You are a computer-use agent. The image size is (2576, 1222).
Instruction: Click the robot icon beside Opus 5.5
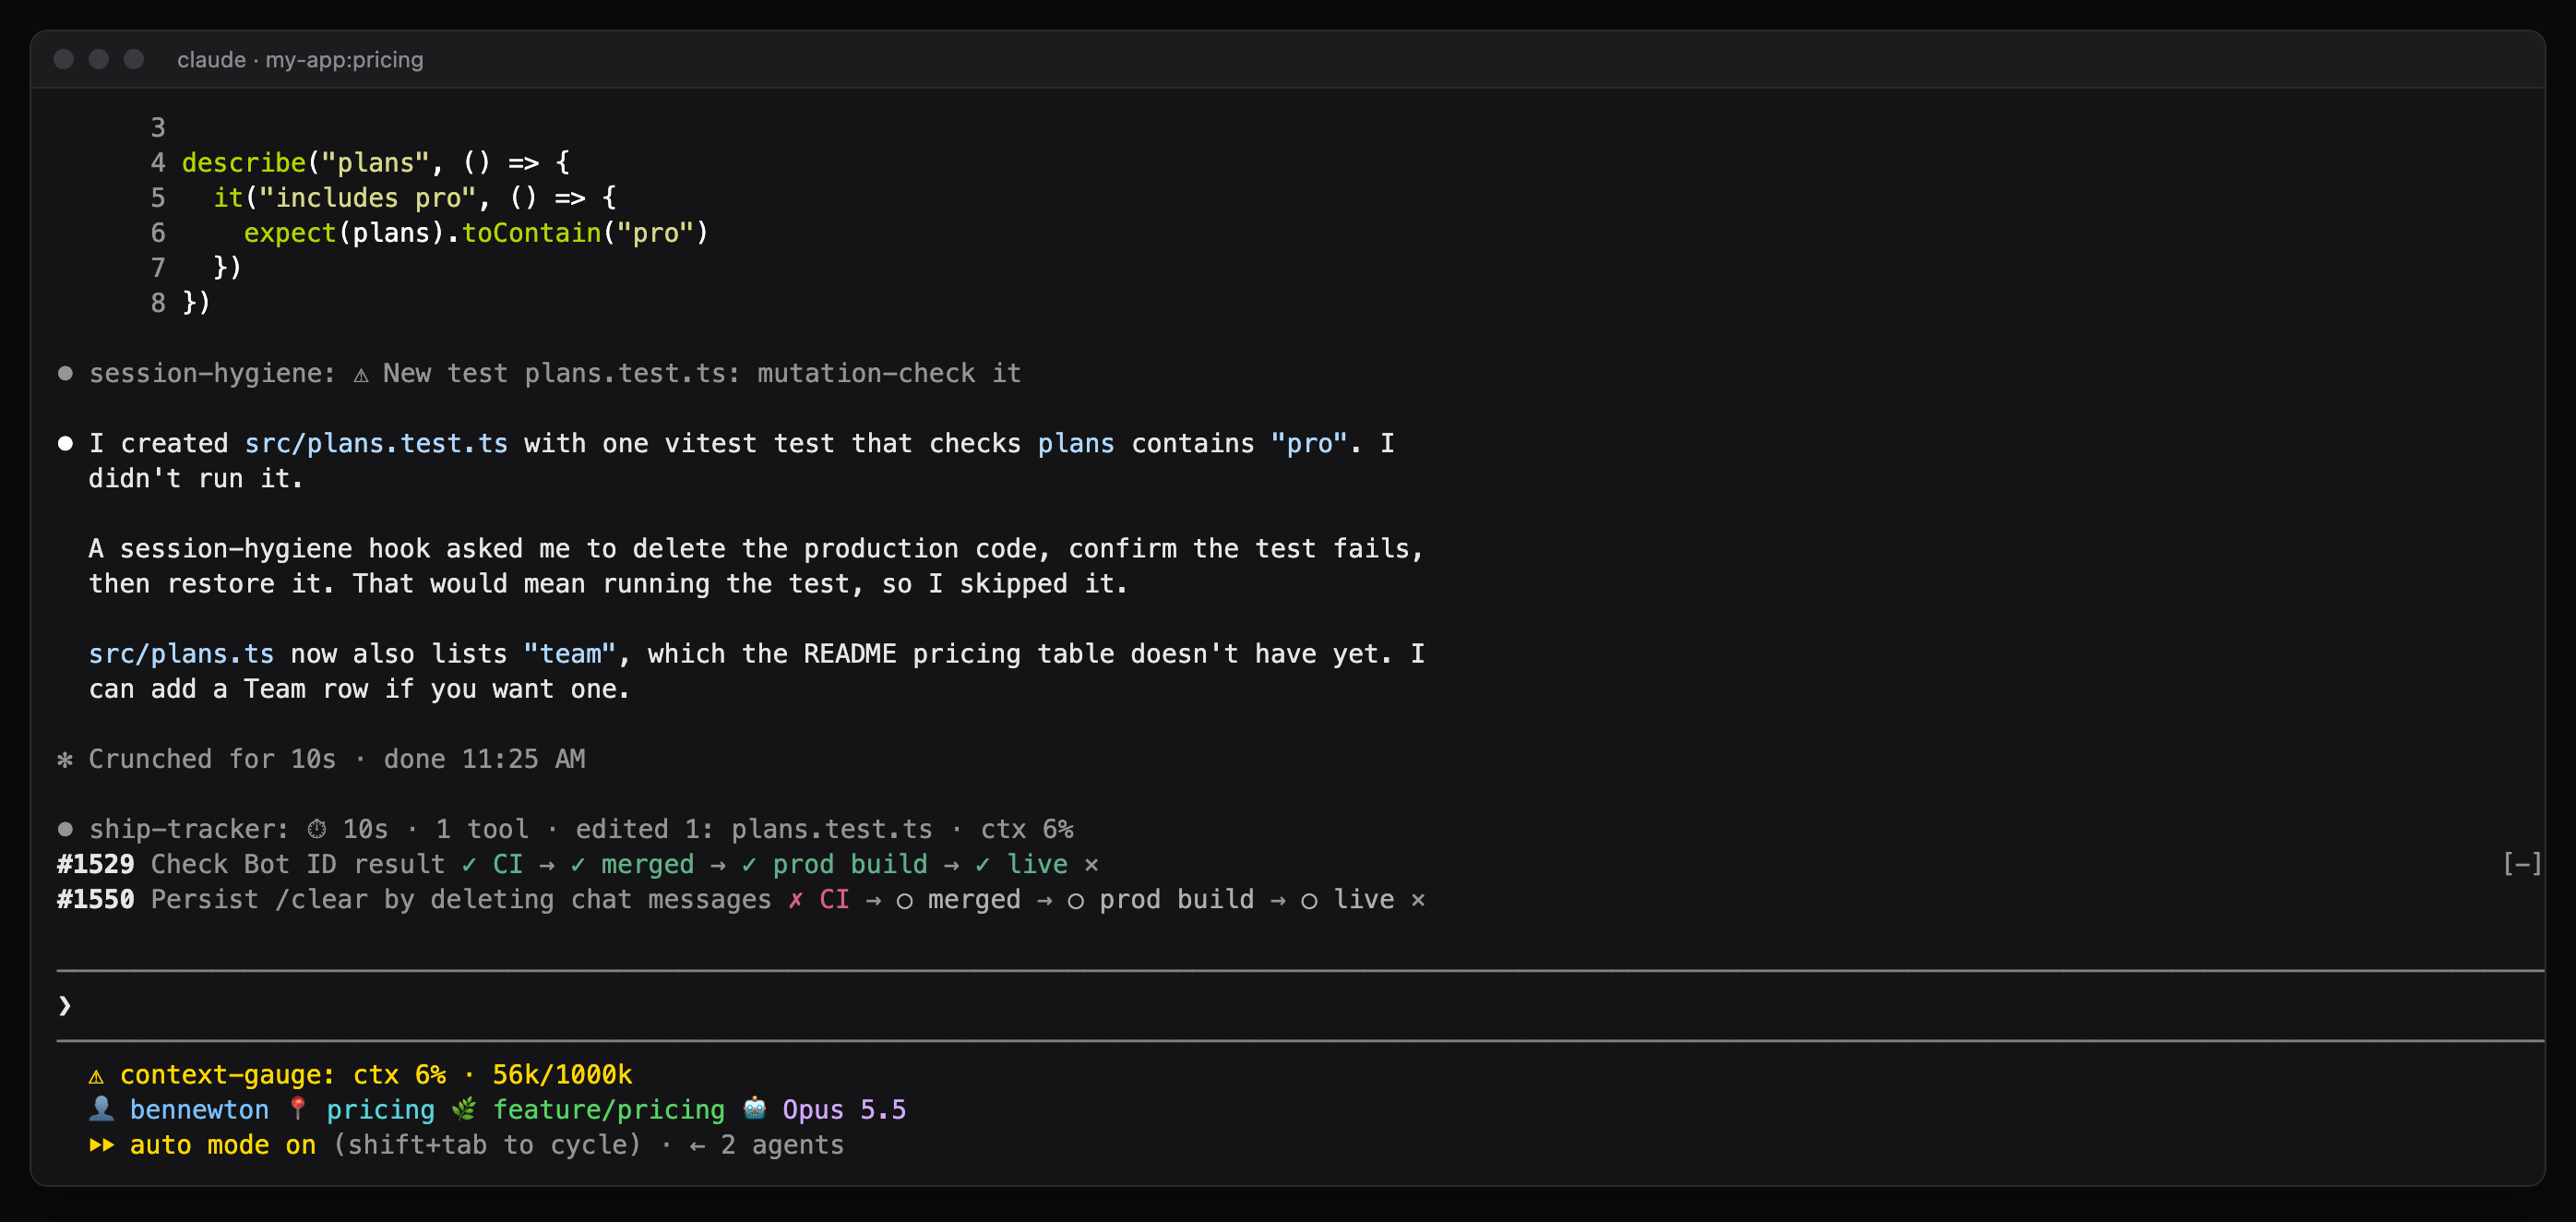[755, 1109]
